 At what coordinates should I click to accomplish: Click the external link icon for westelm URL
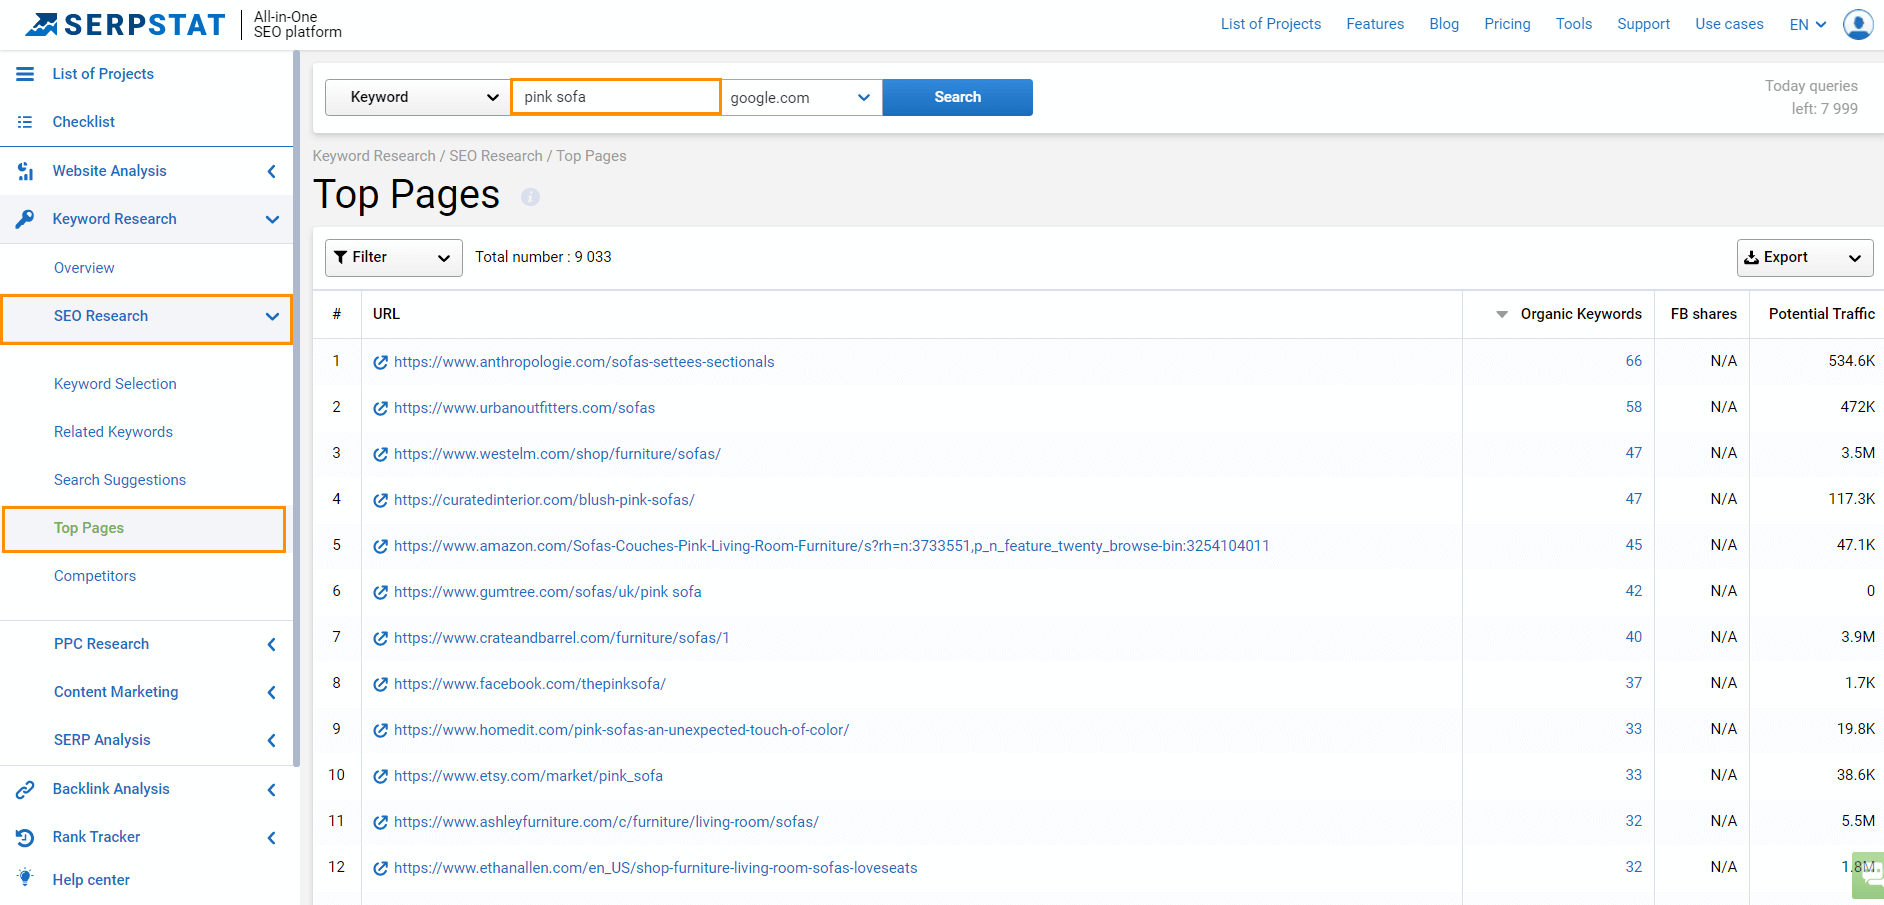[x=380, y=454]
